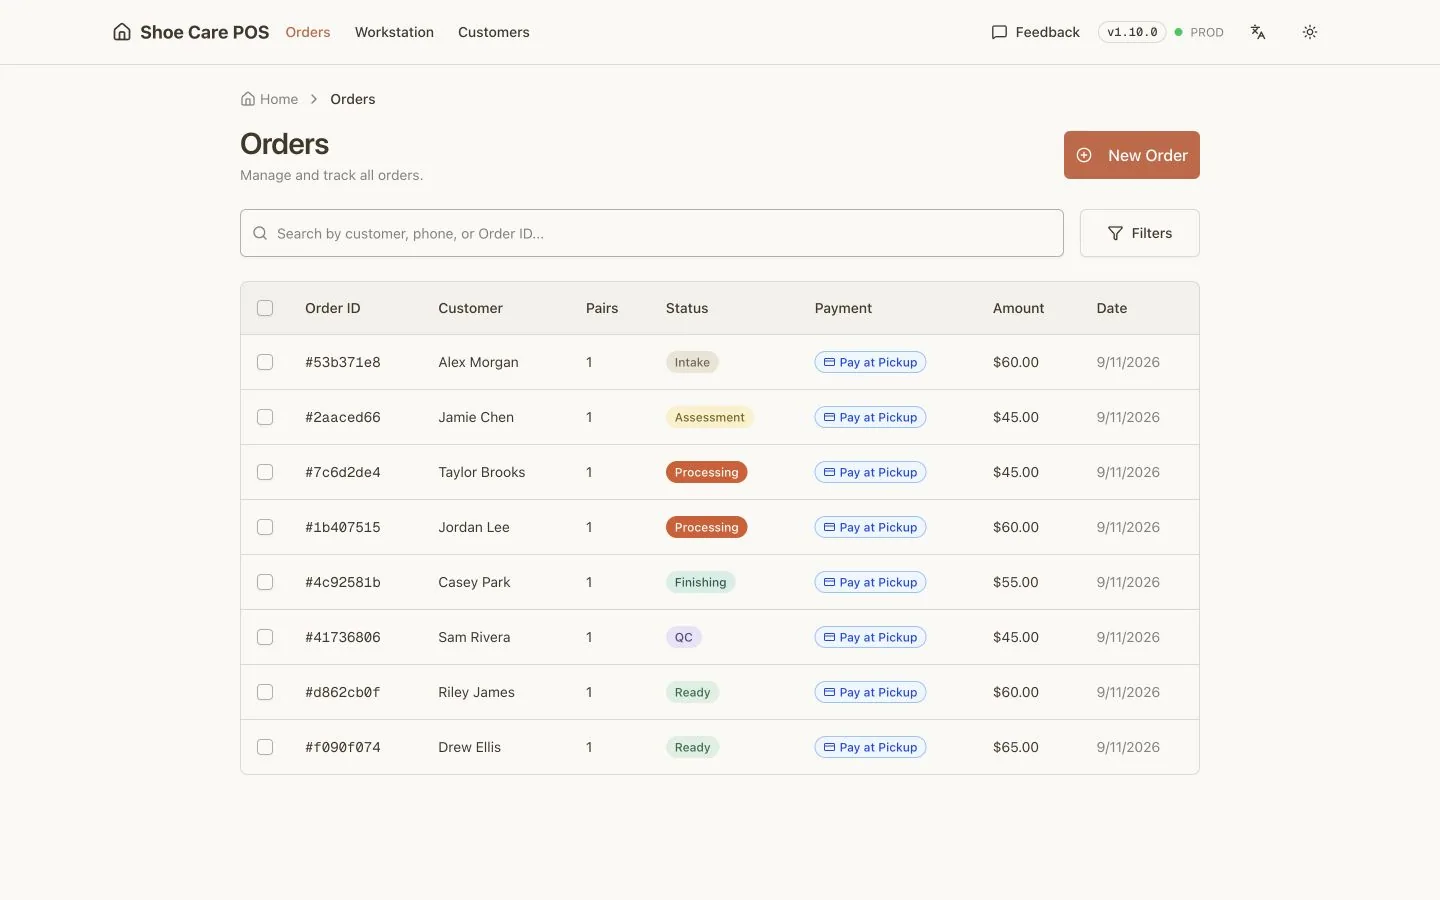Open the language translation icon
Viewport: 1440px width, 900px height.
[x=1258, y=32]
